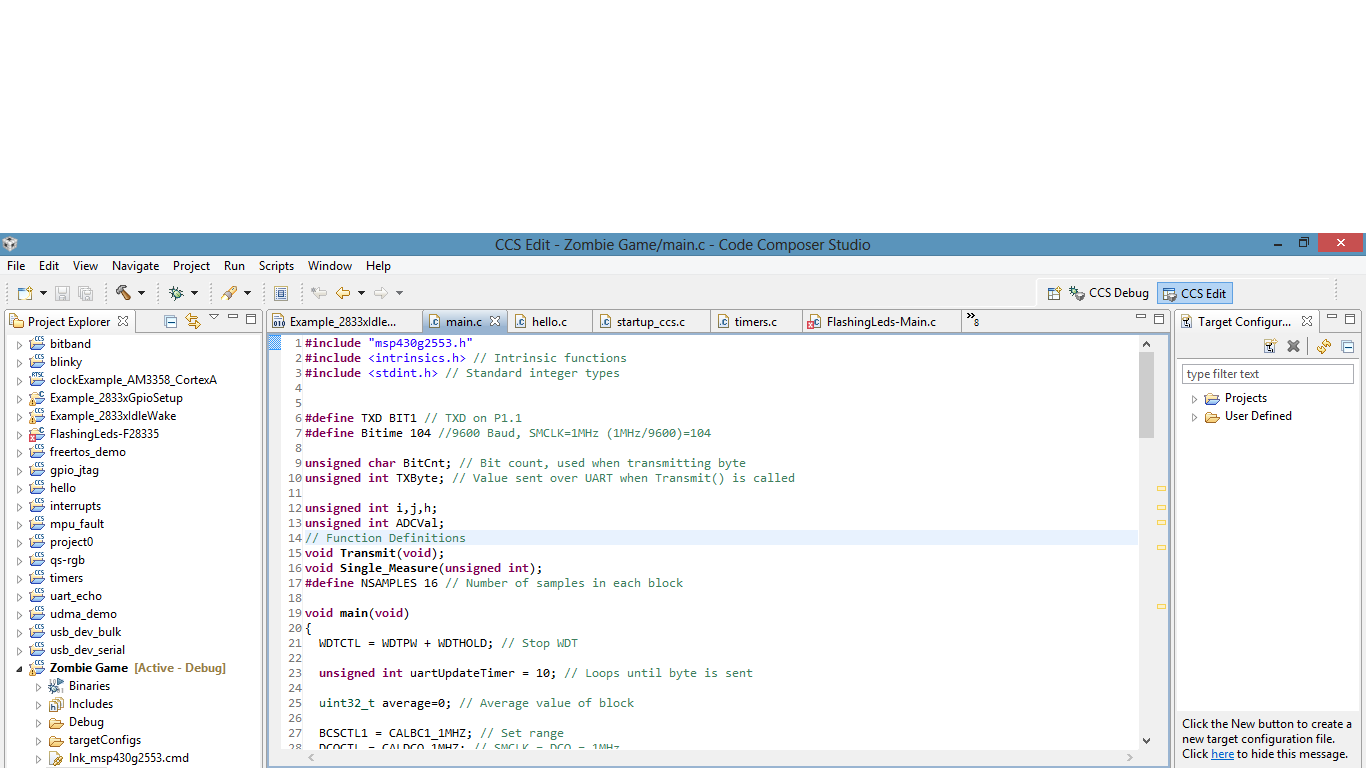
Task: Refresh the Target Configurations view
Action: [1324, 346]
